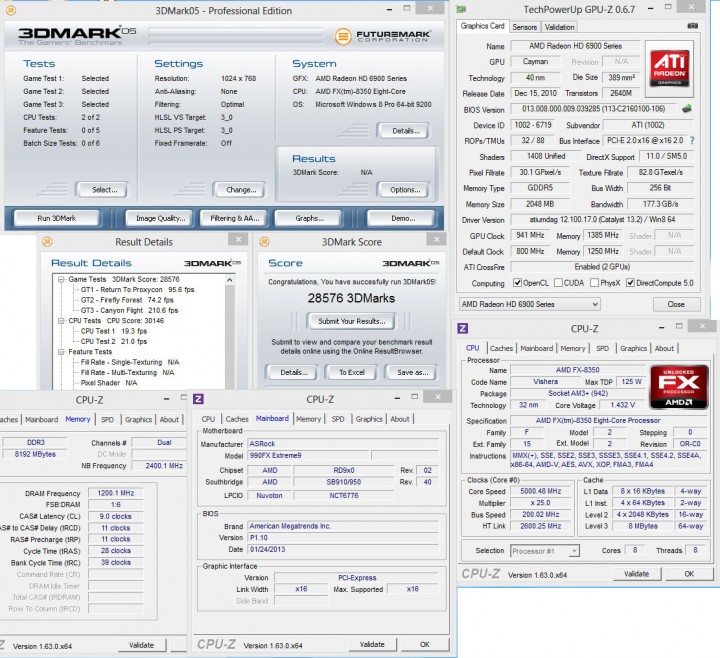Click the ATI Radeon logo in GPU-Z
This screenshot has height=658, width=720.
click(x=669, y=68)
